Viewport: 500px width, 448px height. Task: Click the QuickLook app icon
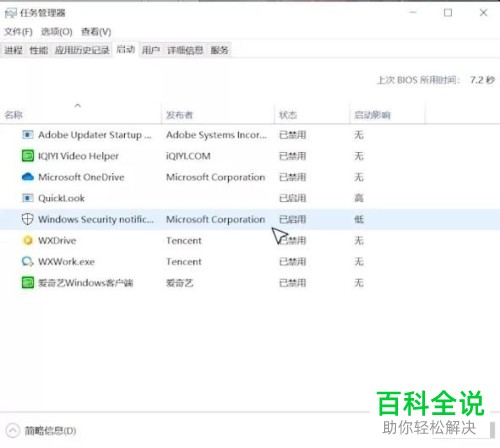click(27, 198)
